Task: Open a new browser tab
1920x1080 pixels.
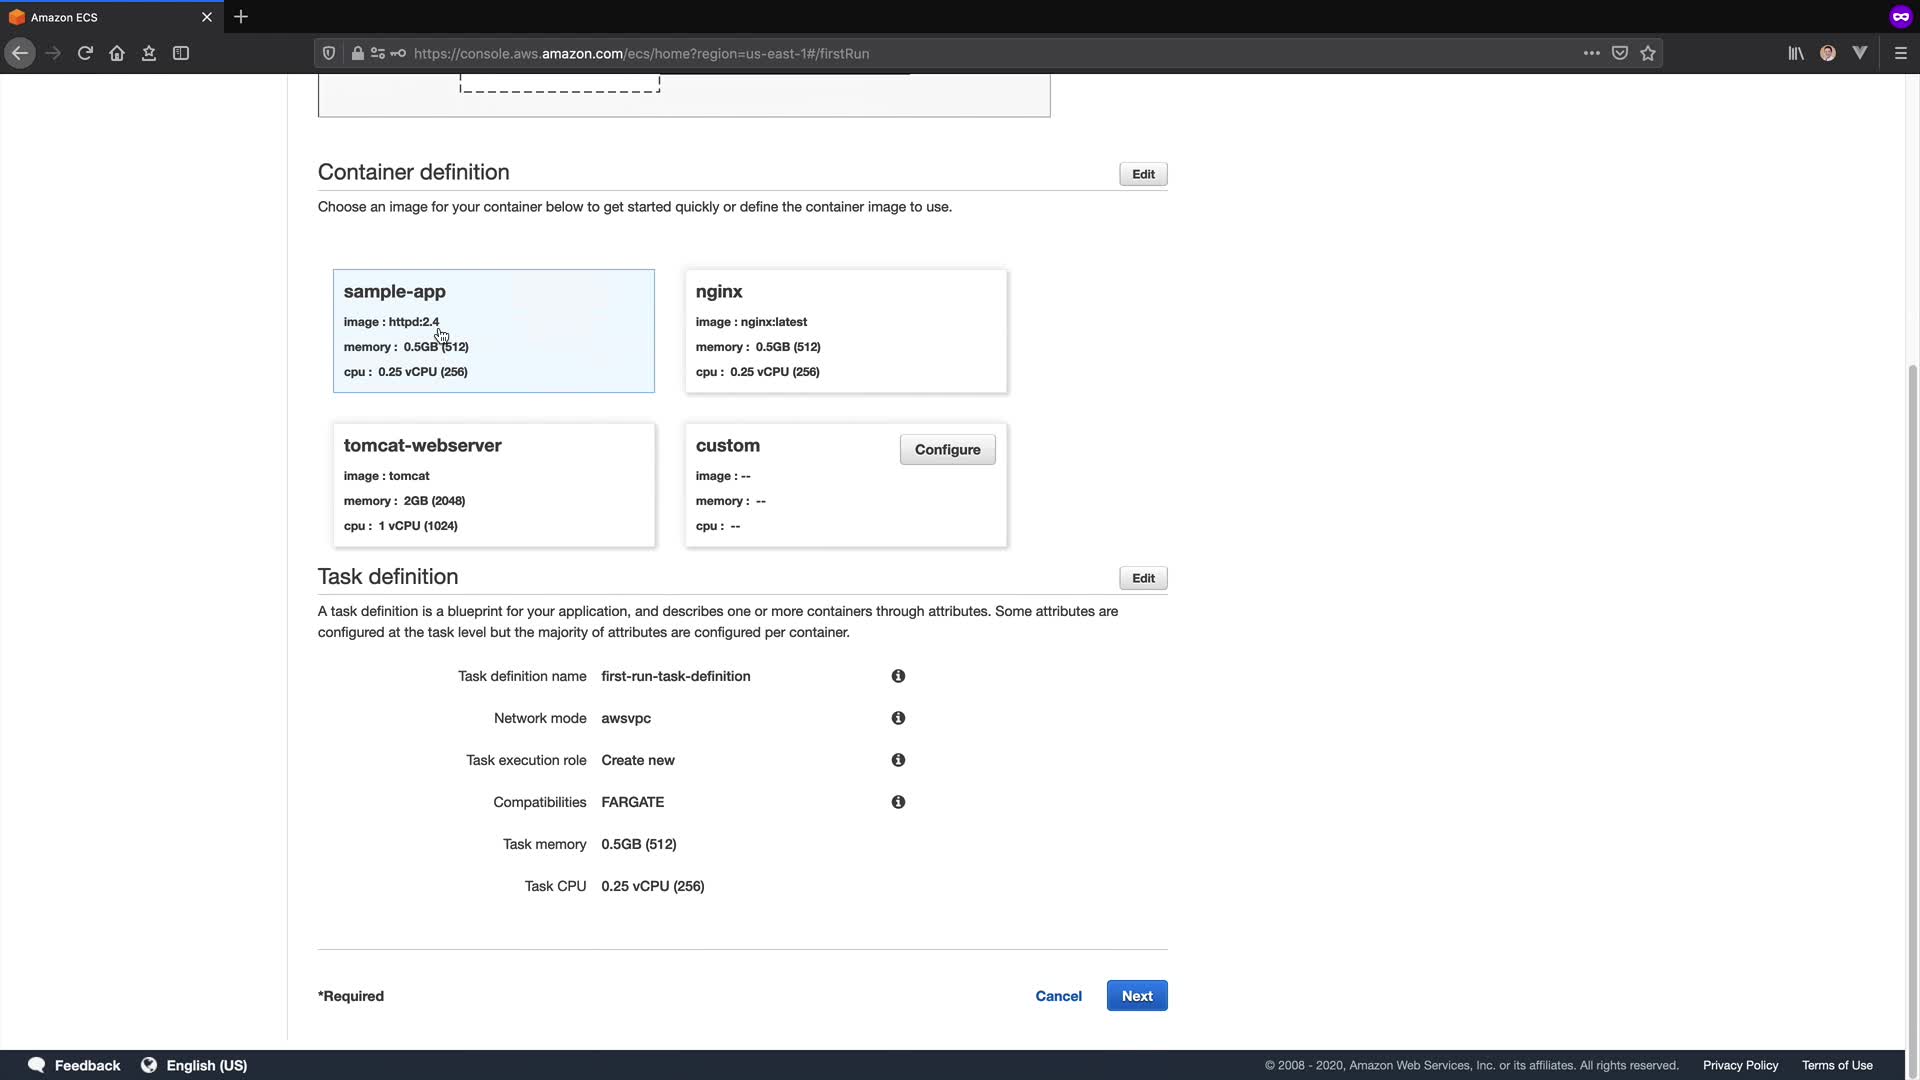Action: tap(241, 17)
